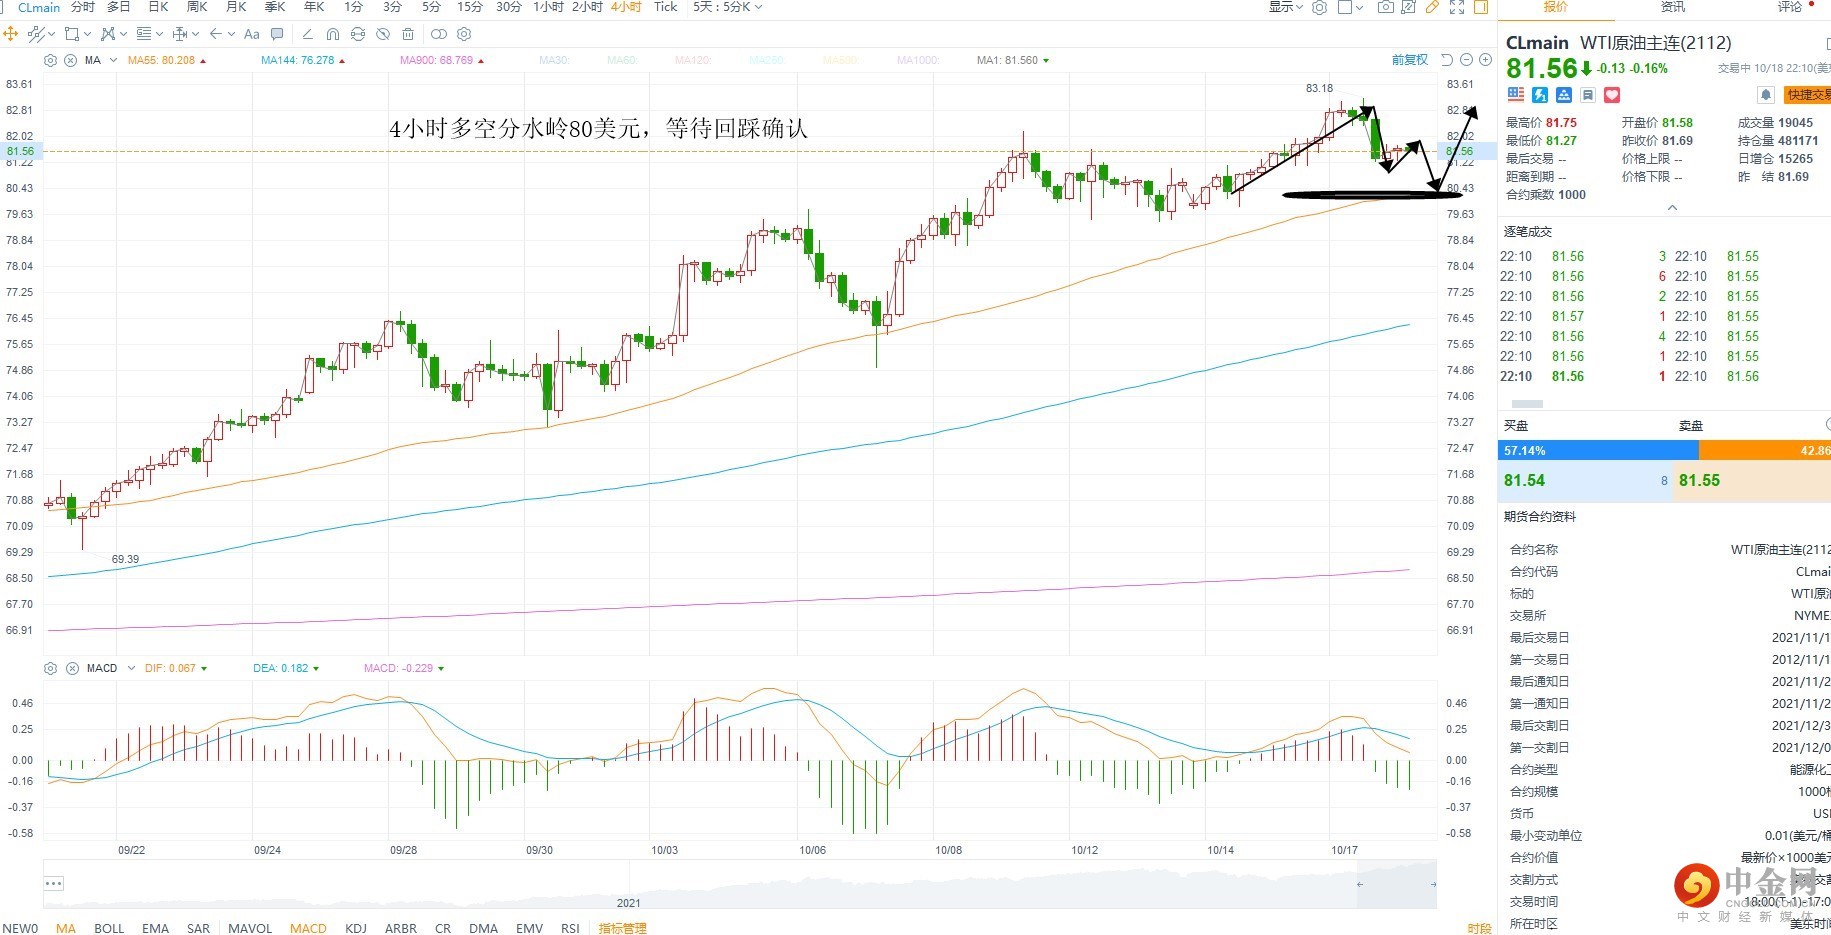Screen dimensions: 1831x935
Task: Select the RSI indicator
Action: [x=570, y=928]
